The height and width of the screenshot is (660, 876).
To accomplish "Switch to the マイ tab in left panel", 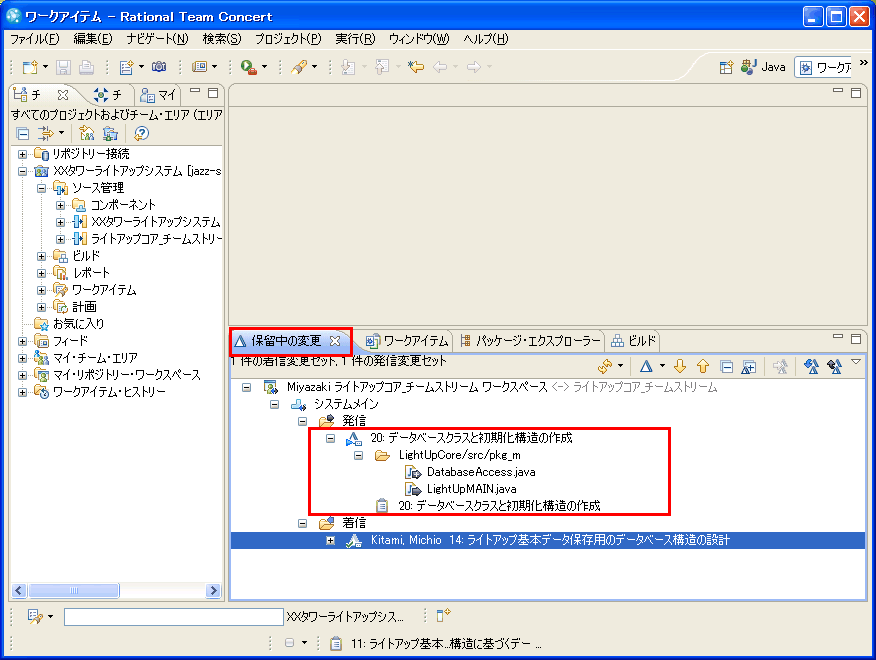I will (158, 95).
